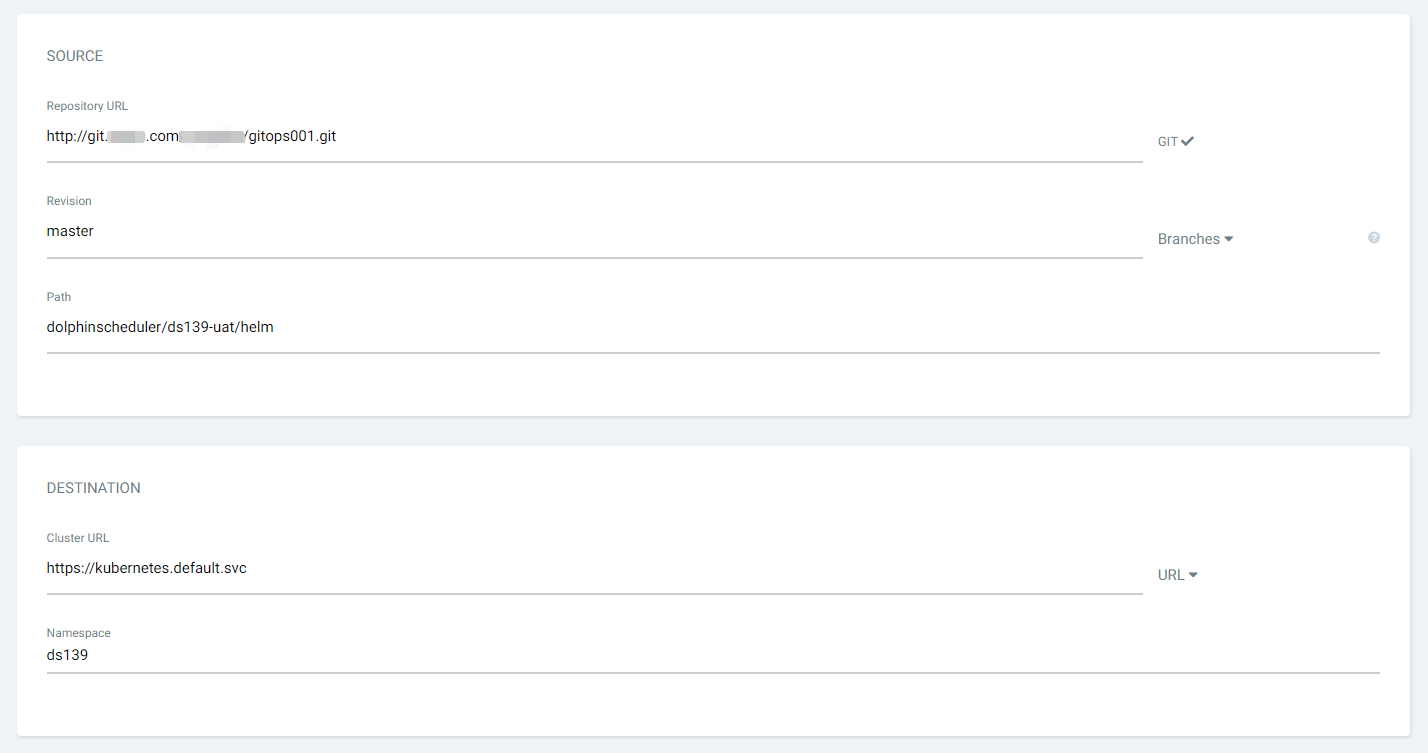1428x753 pixels.
Task: Click the Repository URL field label
Action: [x=87, y=106]
